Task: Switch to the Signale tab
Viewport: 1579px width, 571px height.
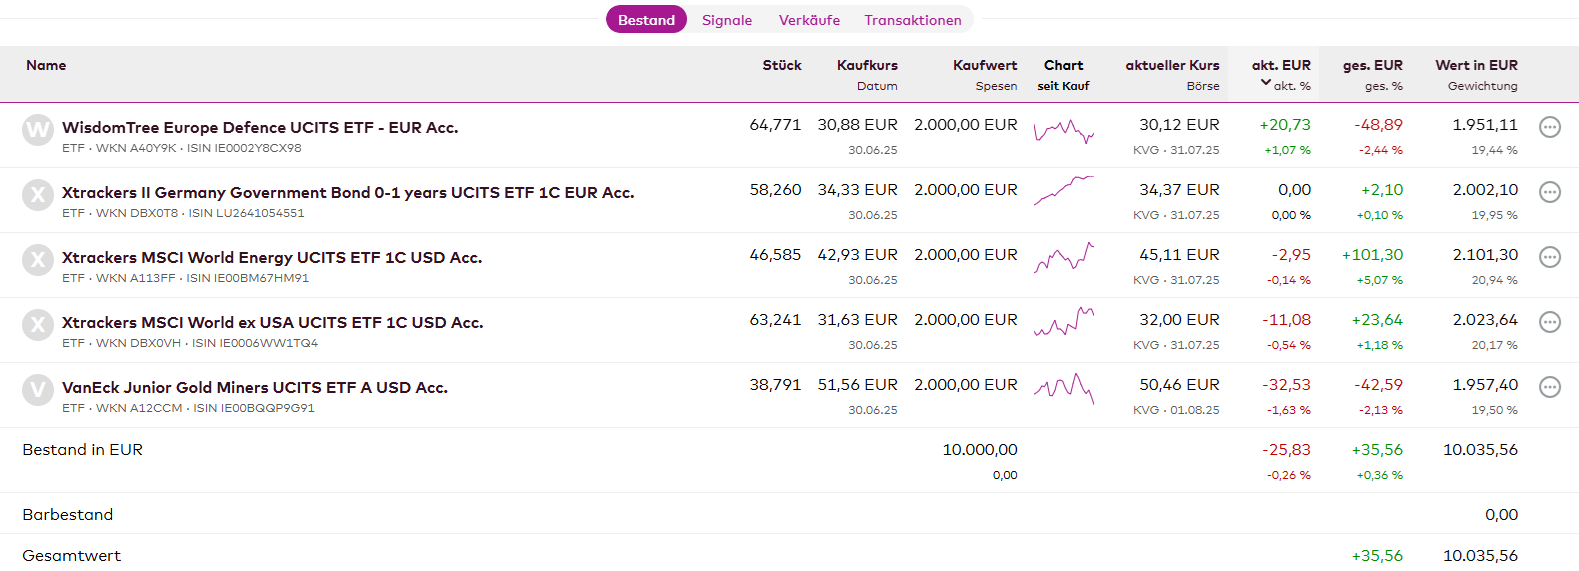Action: coord(726,20)
